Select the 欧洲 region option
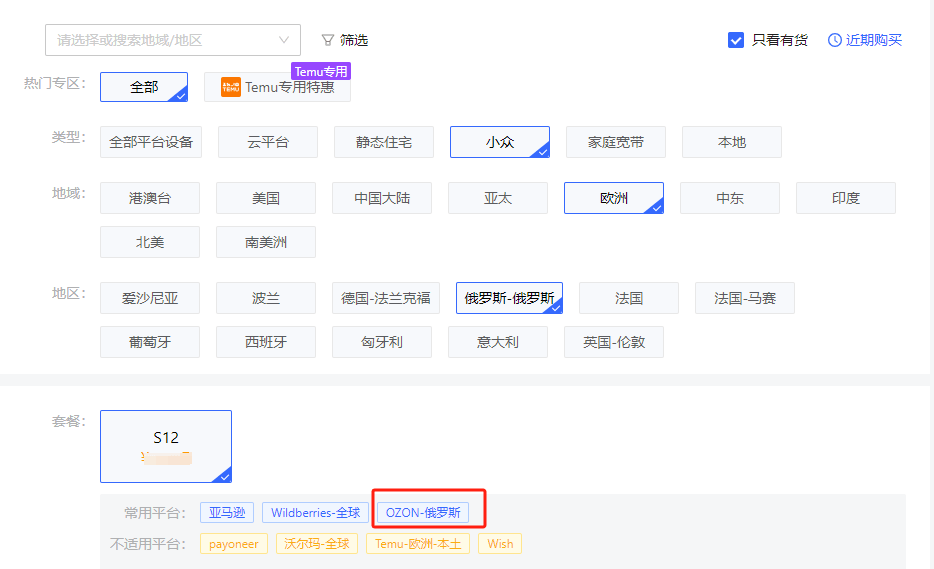The width and height of the screenshot is (934, 569). pyautogui.click(x=614, y=198)
